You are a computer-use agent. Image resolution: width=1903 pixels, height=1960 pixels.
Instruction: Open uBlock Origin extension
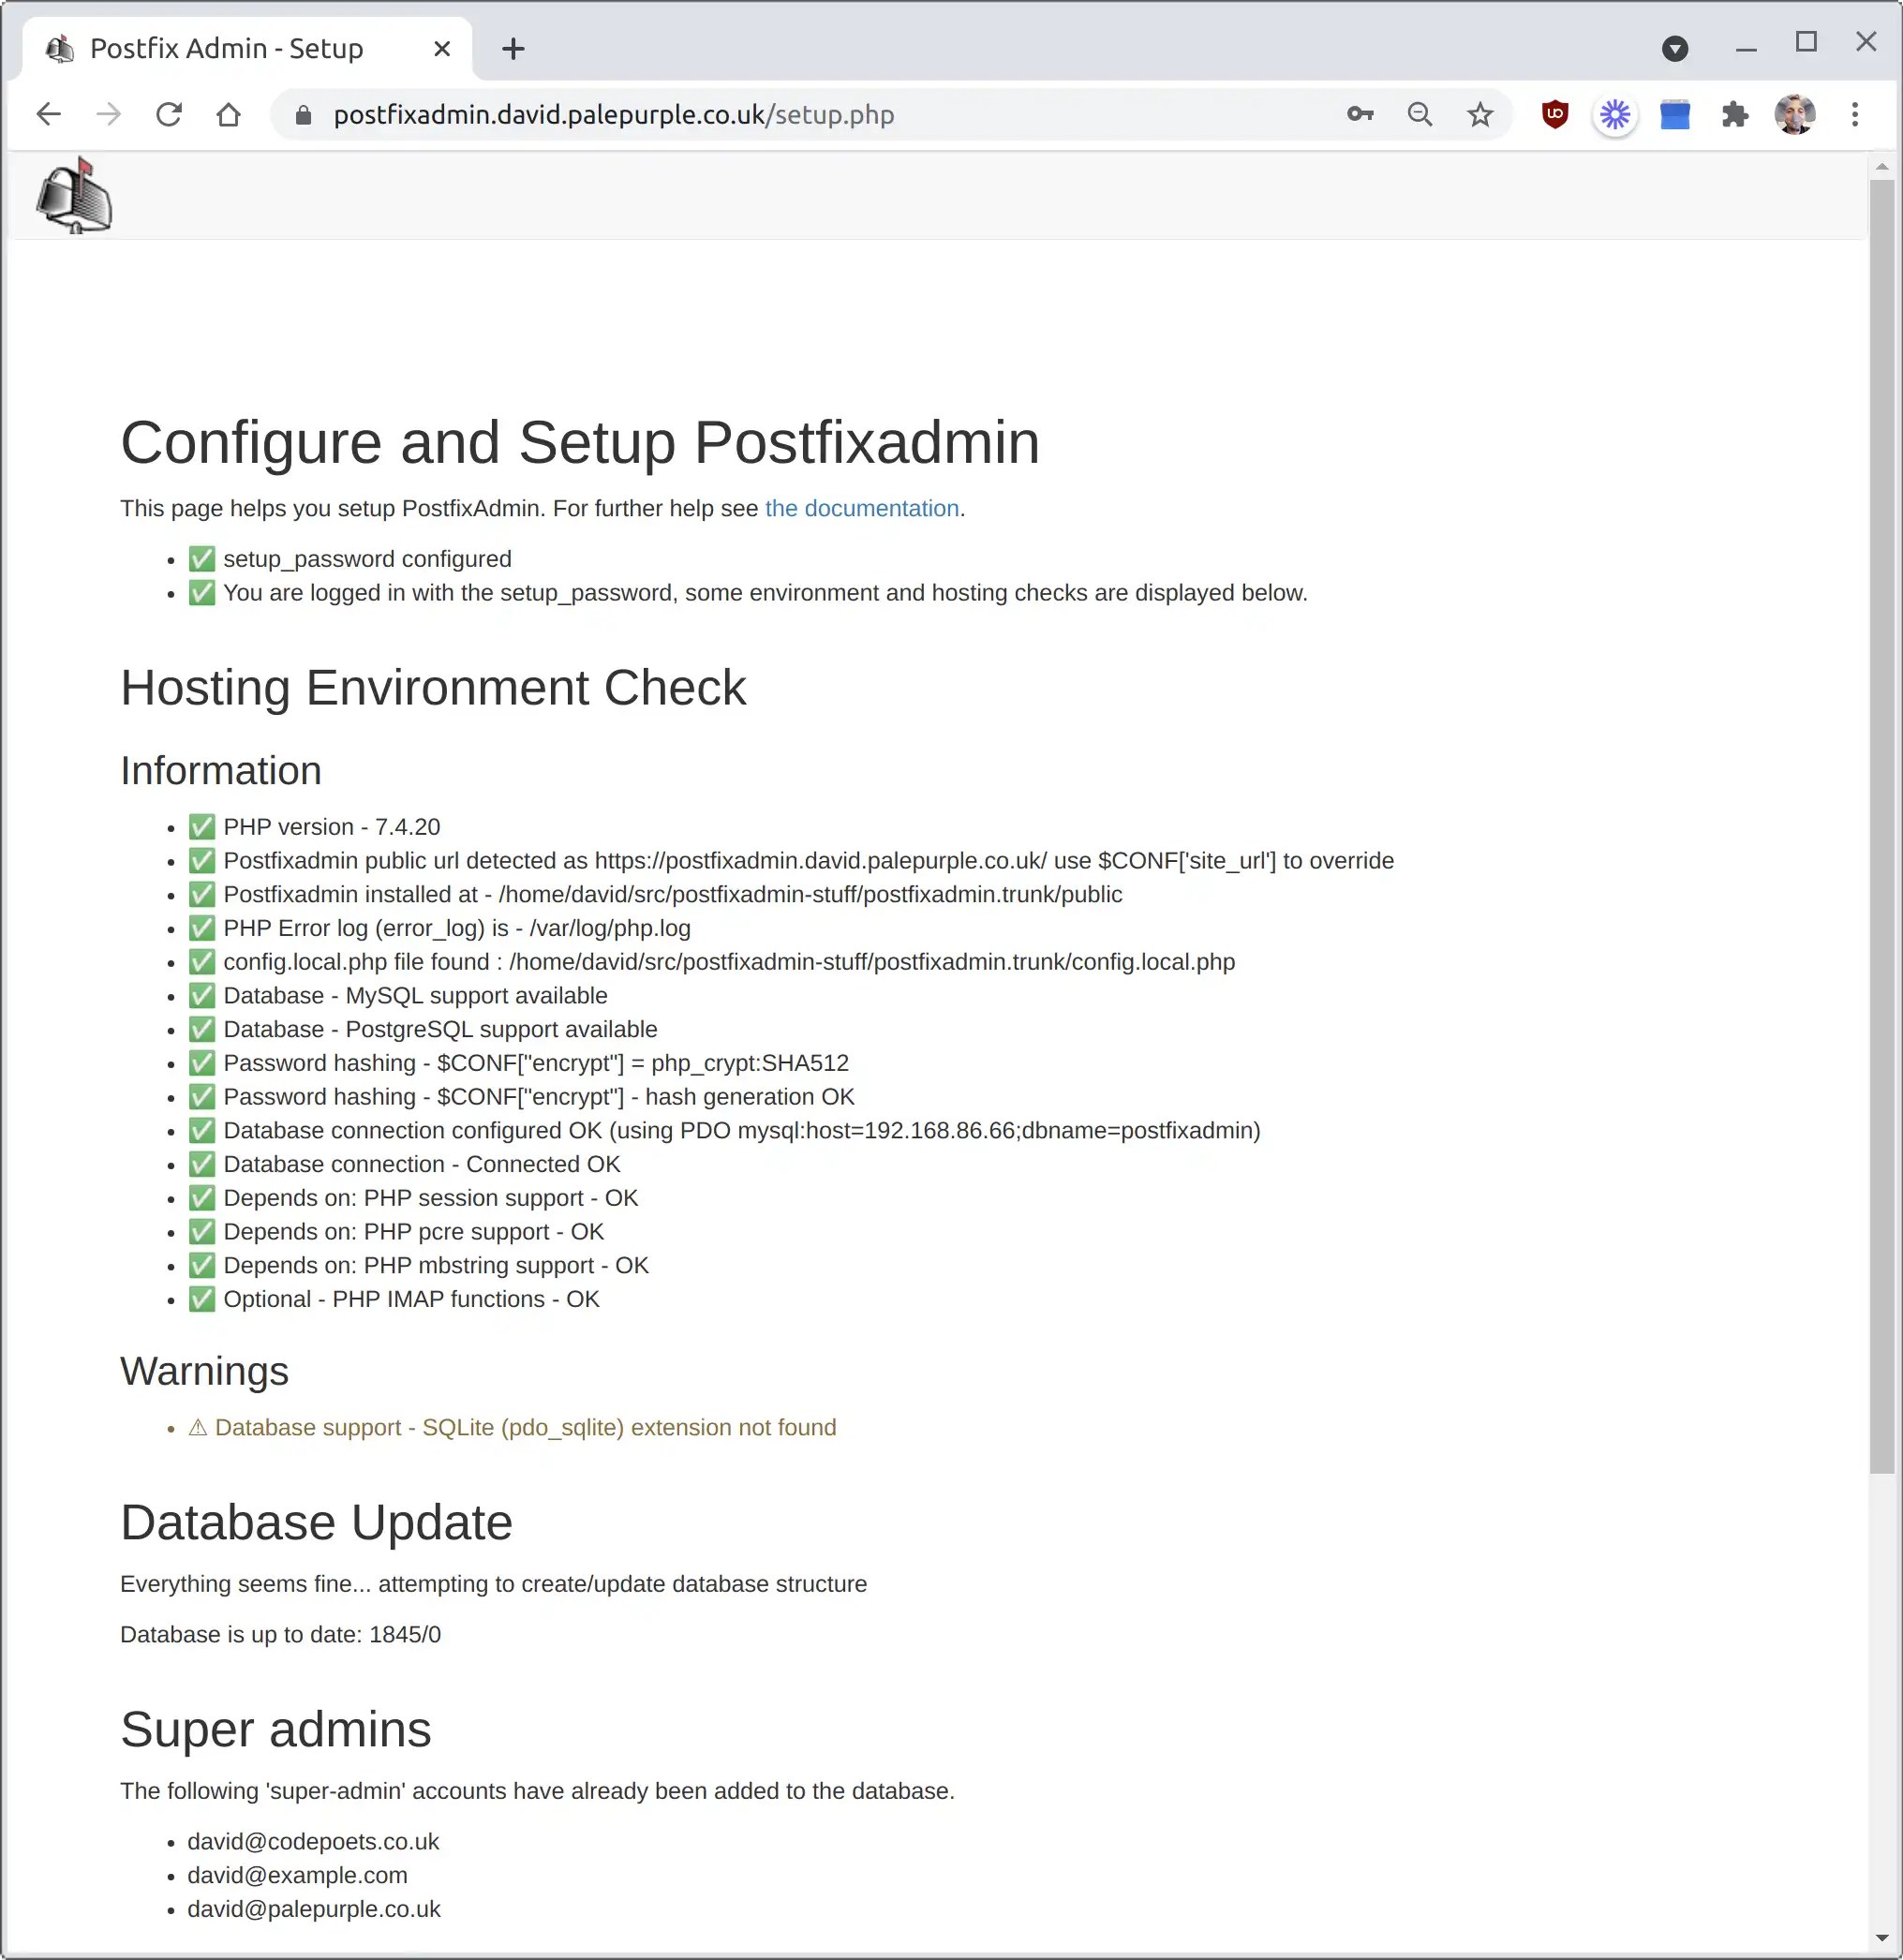tap(1555, 115)
